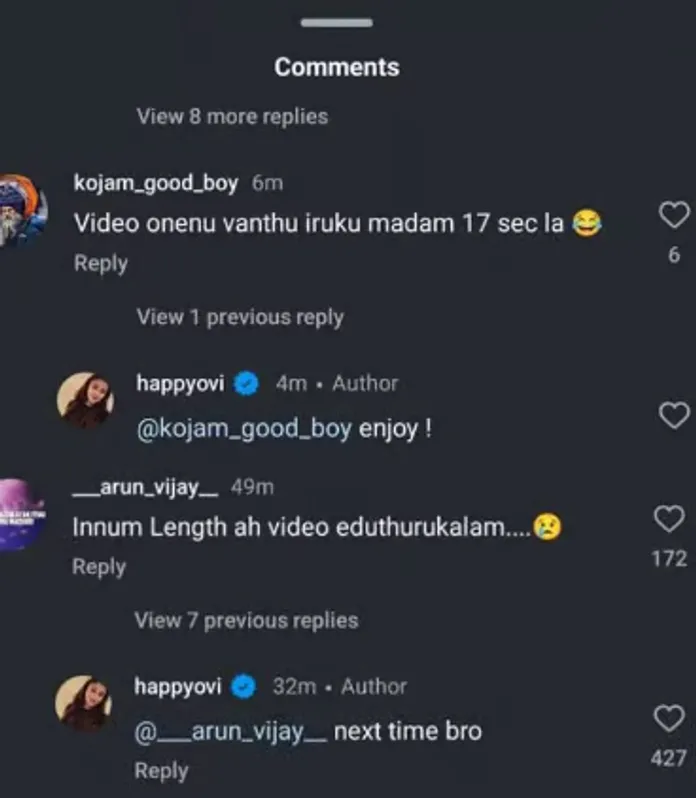
Task: Like the __arun_vijay__ comment heart
Action: pyautogui.click(x=668, y=518)
